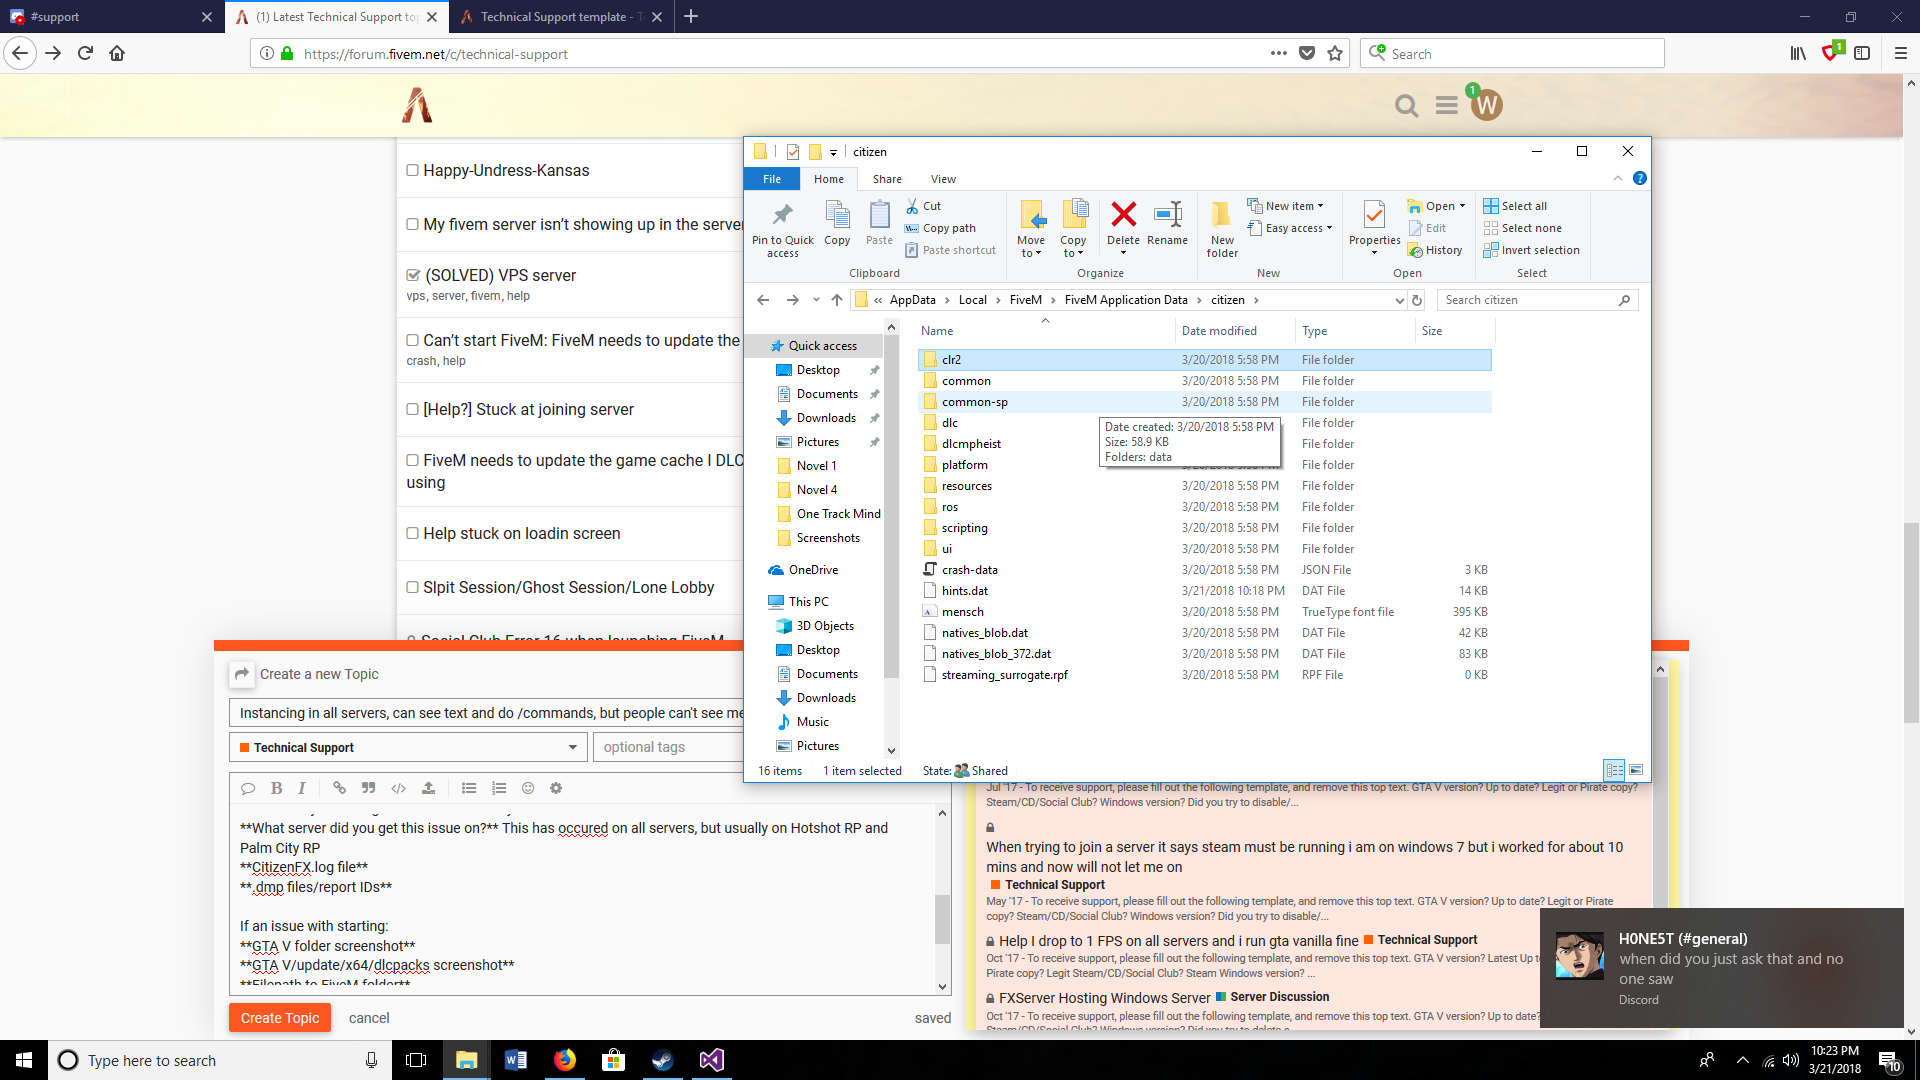Tick checkbox for fivem server isn't showing topic
1920x1080 pixels.
pos(412,224)
